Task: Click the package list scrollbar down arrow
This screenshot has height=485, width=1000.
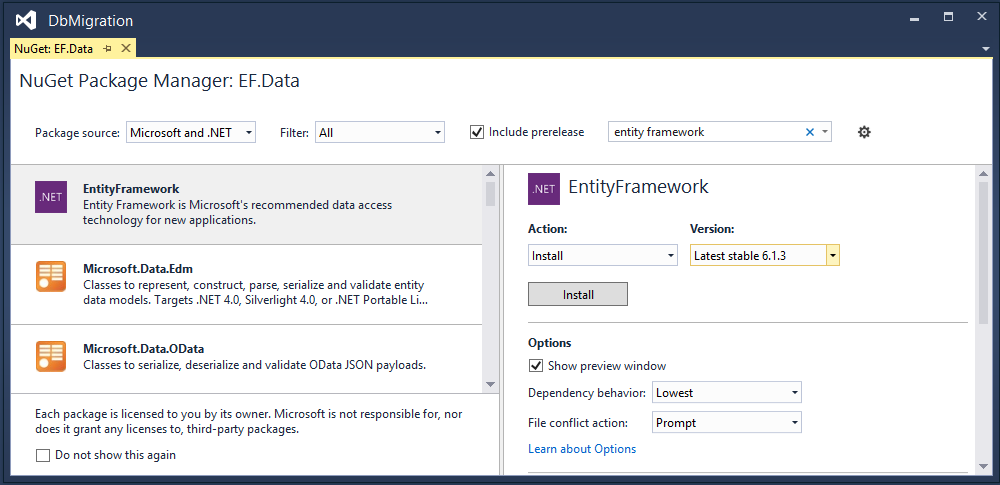Action: pos(490,384)
